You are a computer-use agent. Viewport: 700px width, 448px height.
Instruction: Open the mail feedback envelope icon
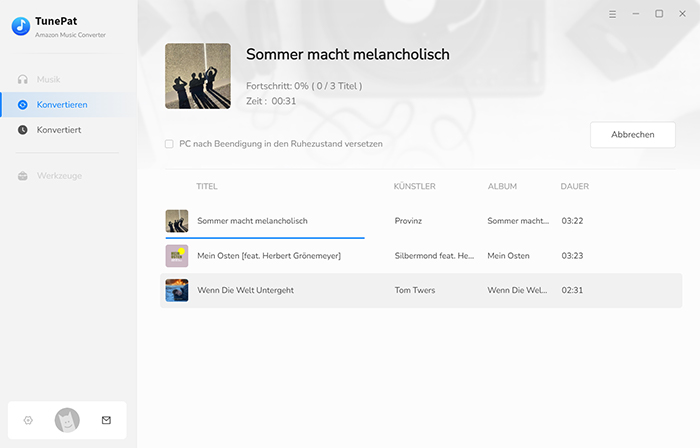[x=106, y=420]
